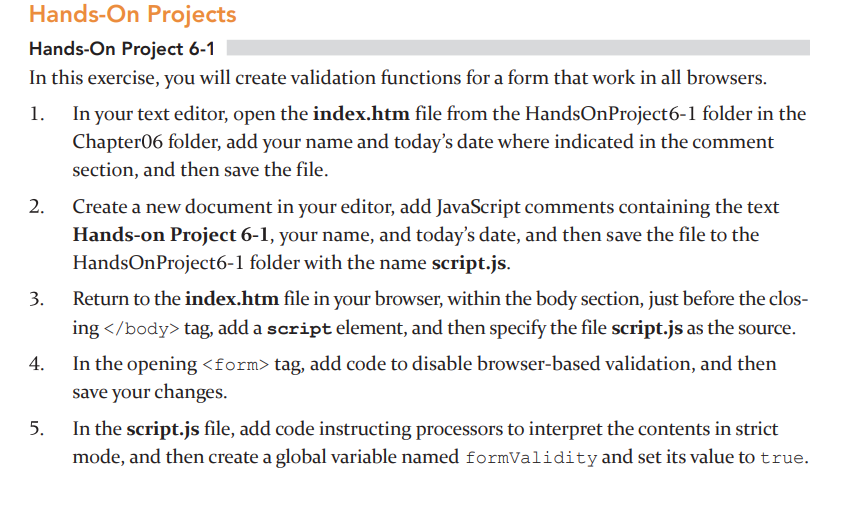Click the number 5 list marker
Viewport: 846px width, 510px height.
[x=37, y=429]
